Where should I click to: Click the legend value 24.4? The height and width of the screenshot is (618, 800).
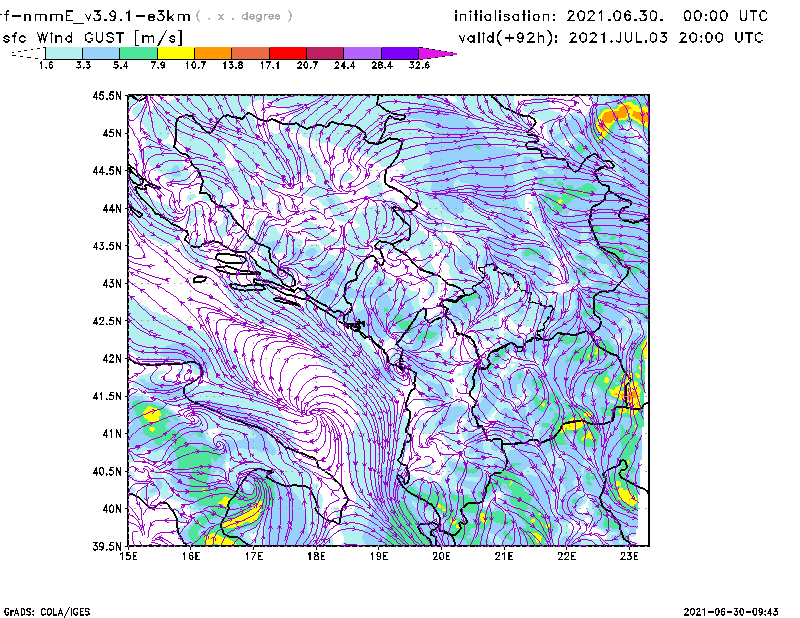(x=344, y=65)
